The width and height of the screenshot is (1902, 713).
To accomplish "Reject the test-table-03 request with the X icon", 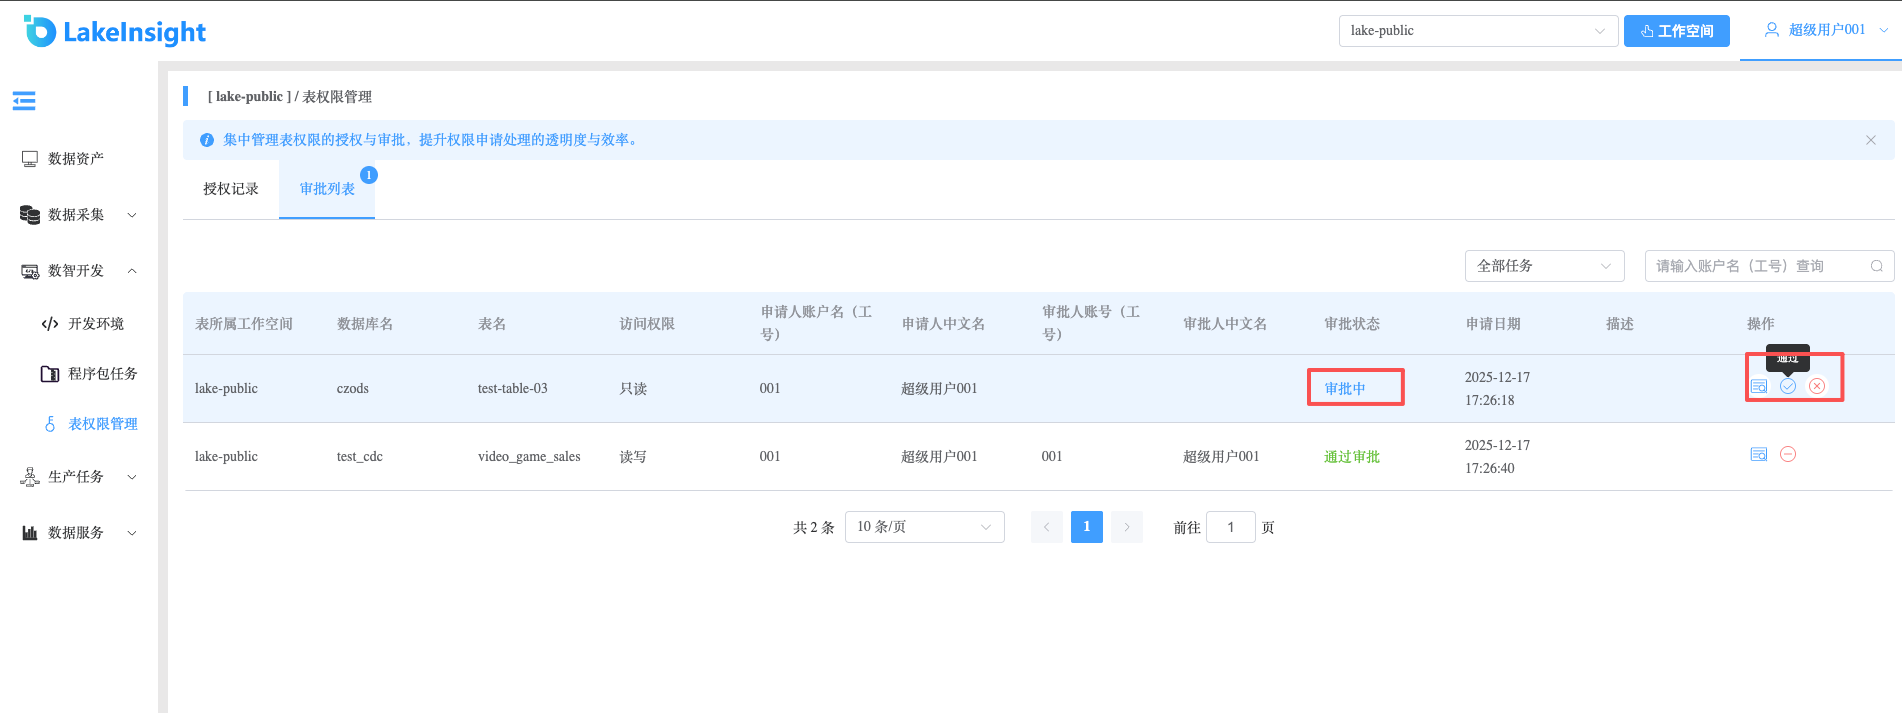I will 1817,386.
